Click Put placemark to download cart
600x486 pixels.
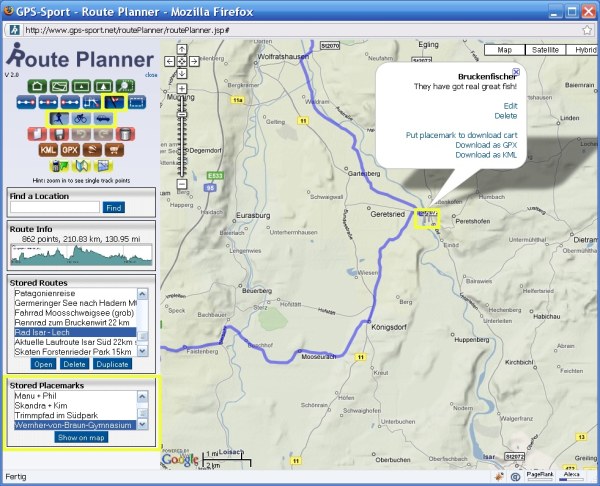coord(461,135)
